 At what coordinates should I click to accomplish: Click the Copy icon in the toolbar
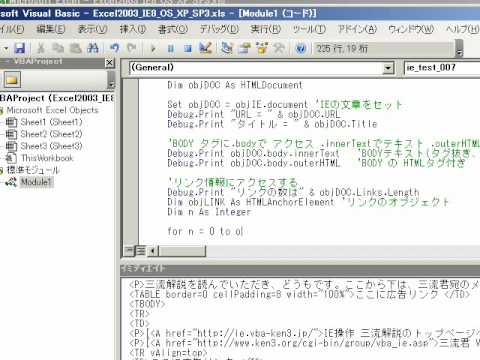pyautogui.click(x=58, y=48)
